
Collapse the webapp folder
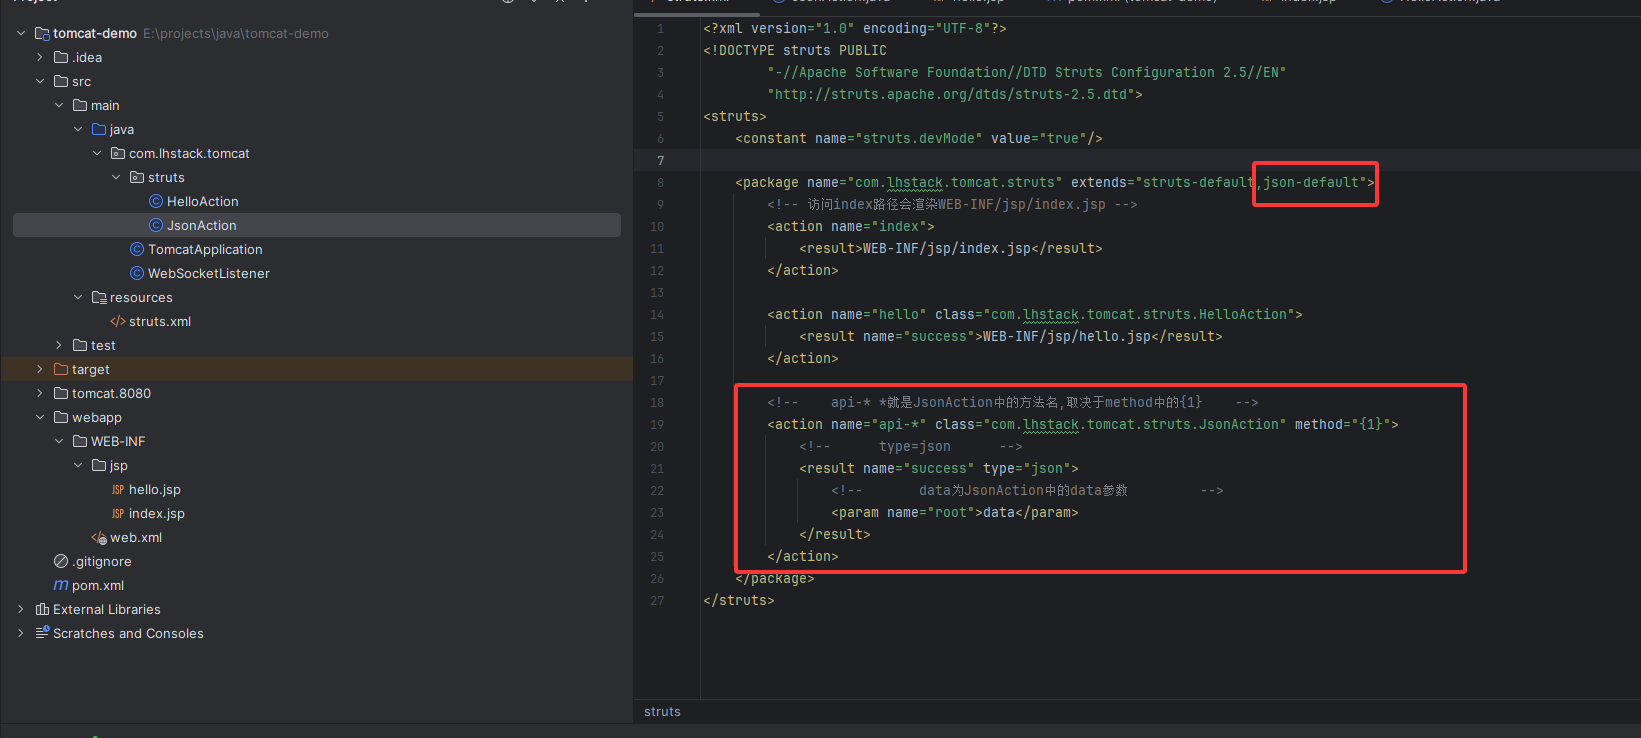(40, 417)
